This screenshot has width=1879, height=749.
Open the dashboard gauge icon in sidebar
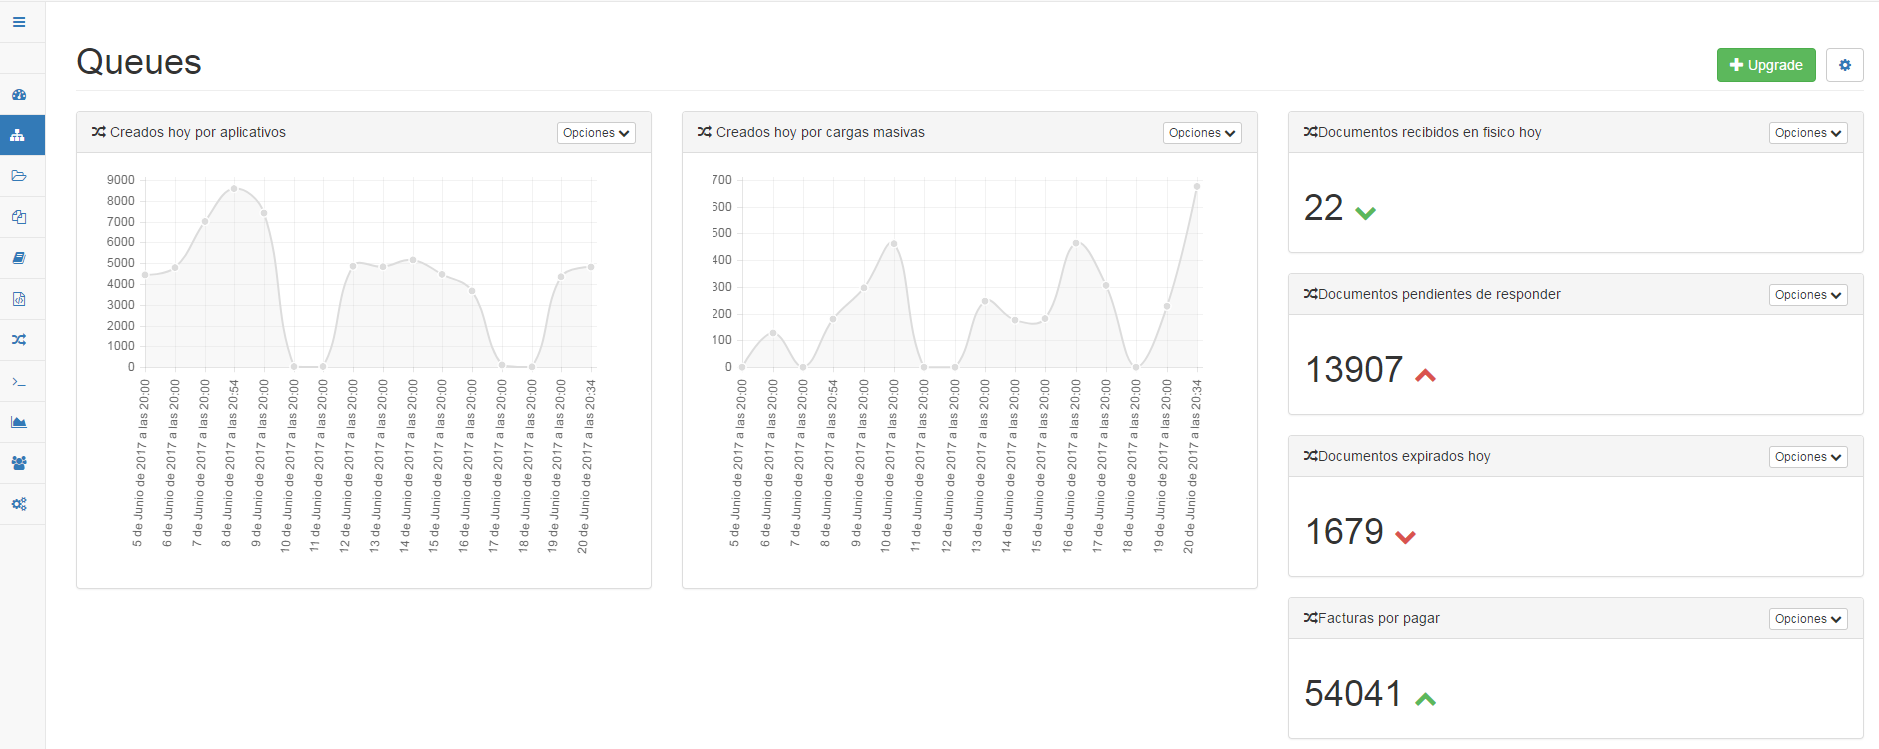pos(19,95)
